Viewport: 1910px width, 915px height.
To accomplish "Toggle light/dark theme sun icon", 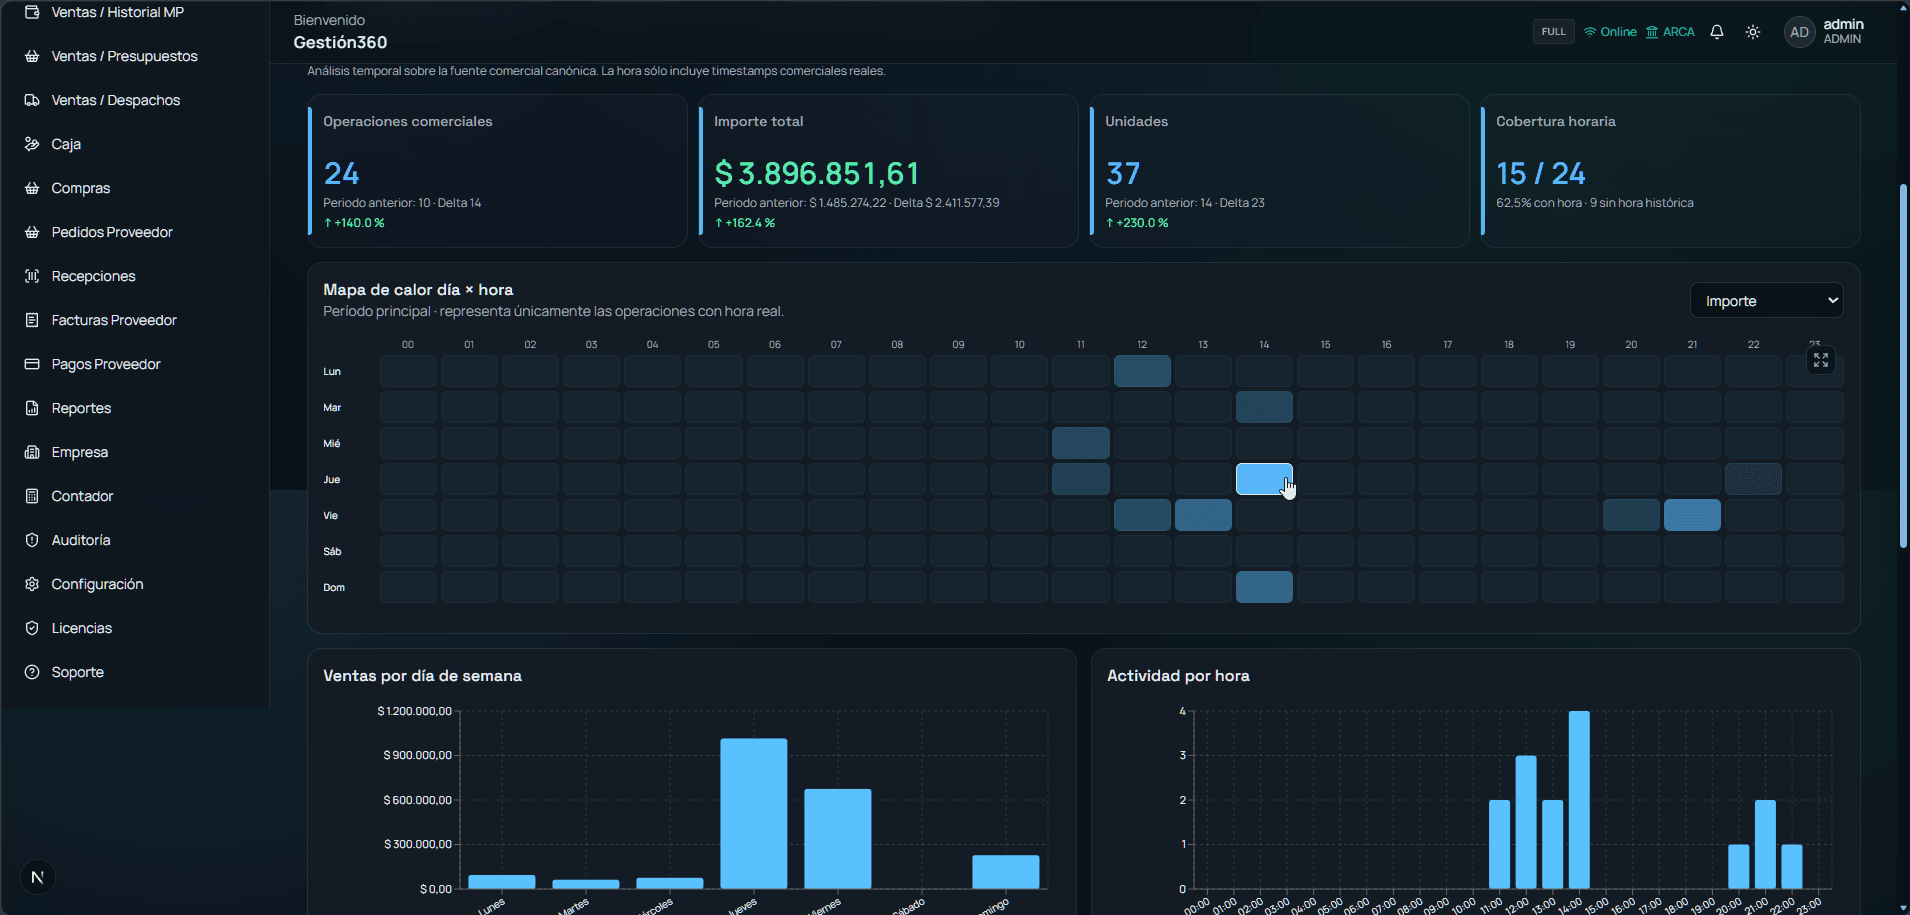I will [1753, 32].
